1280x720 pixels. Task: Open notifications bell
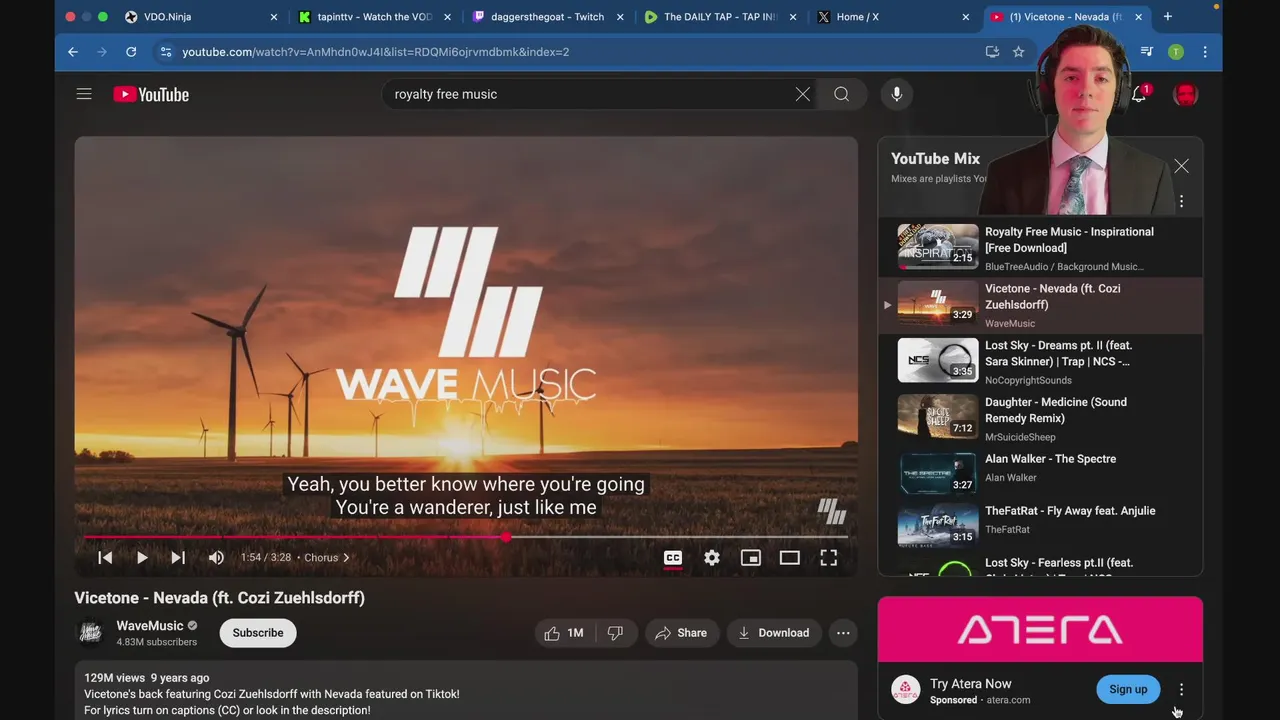click(1139, 94)
